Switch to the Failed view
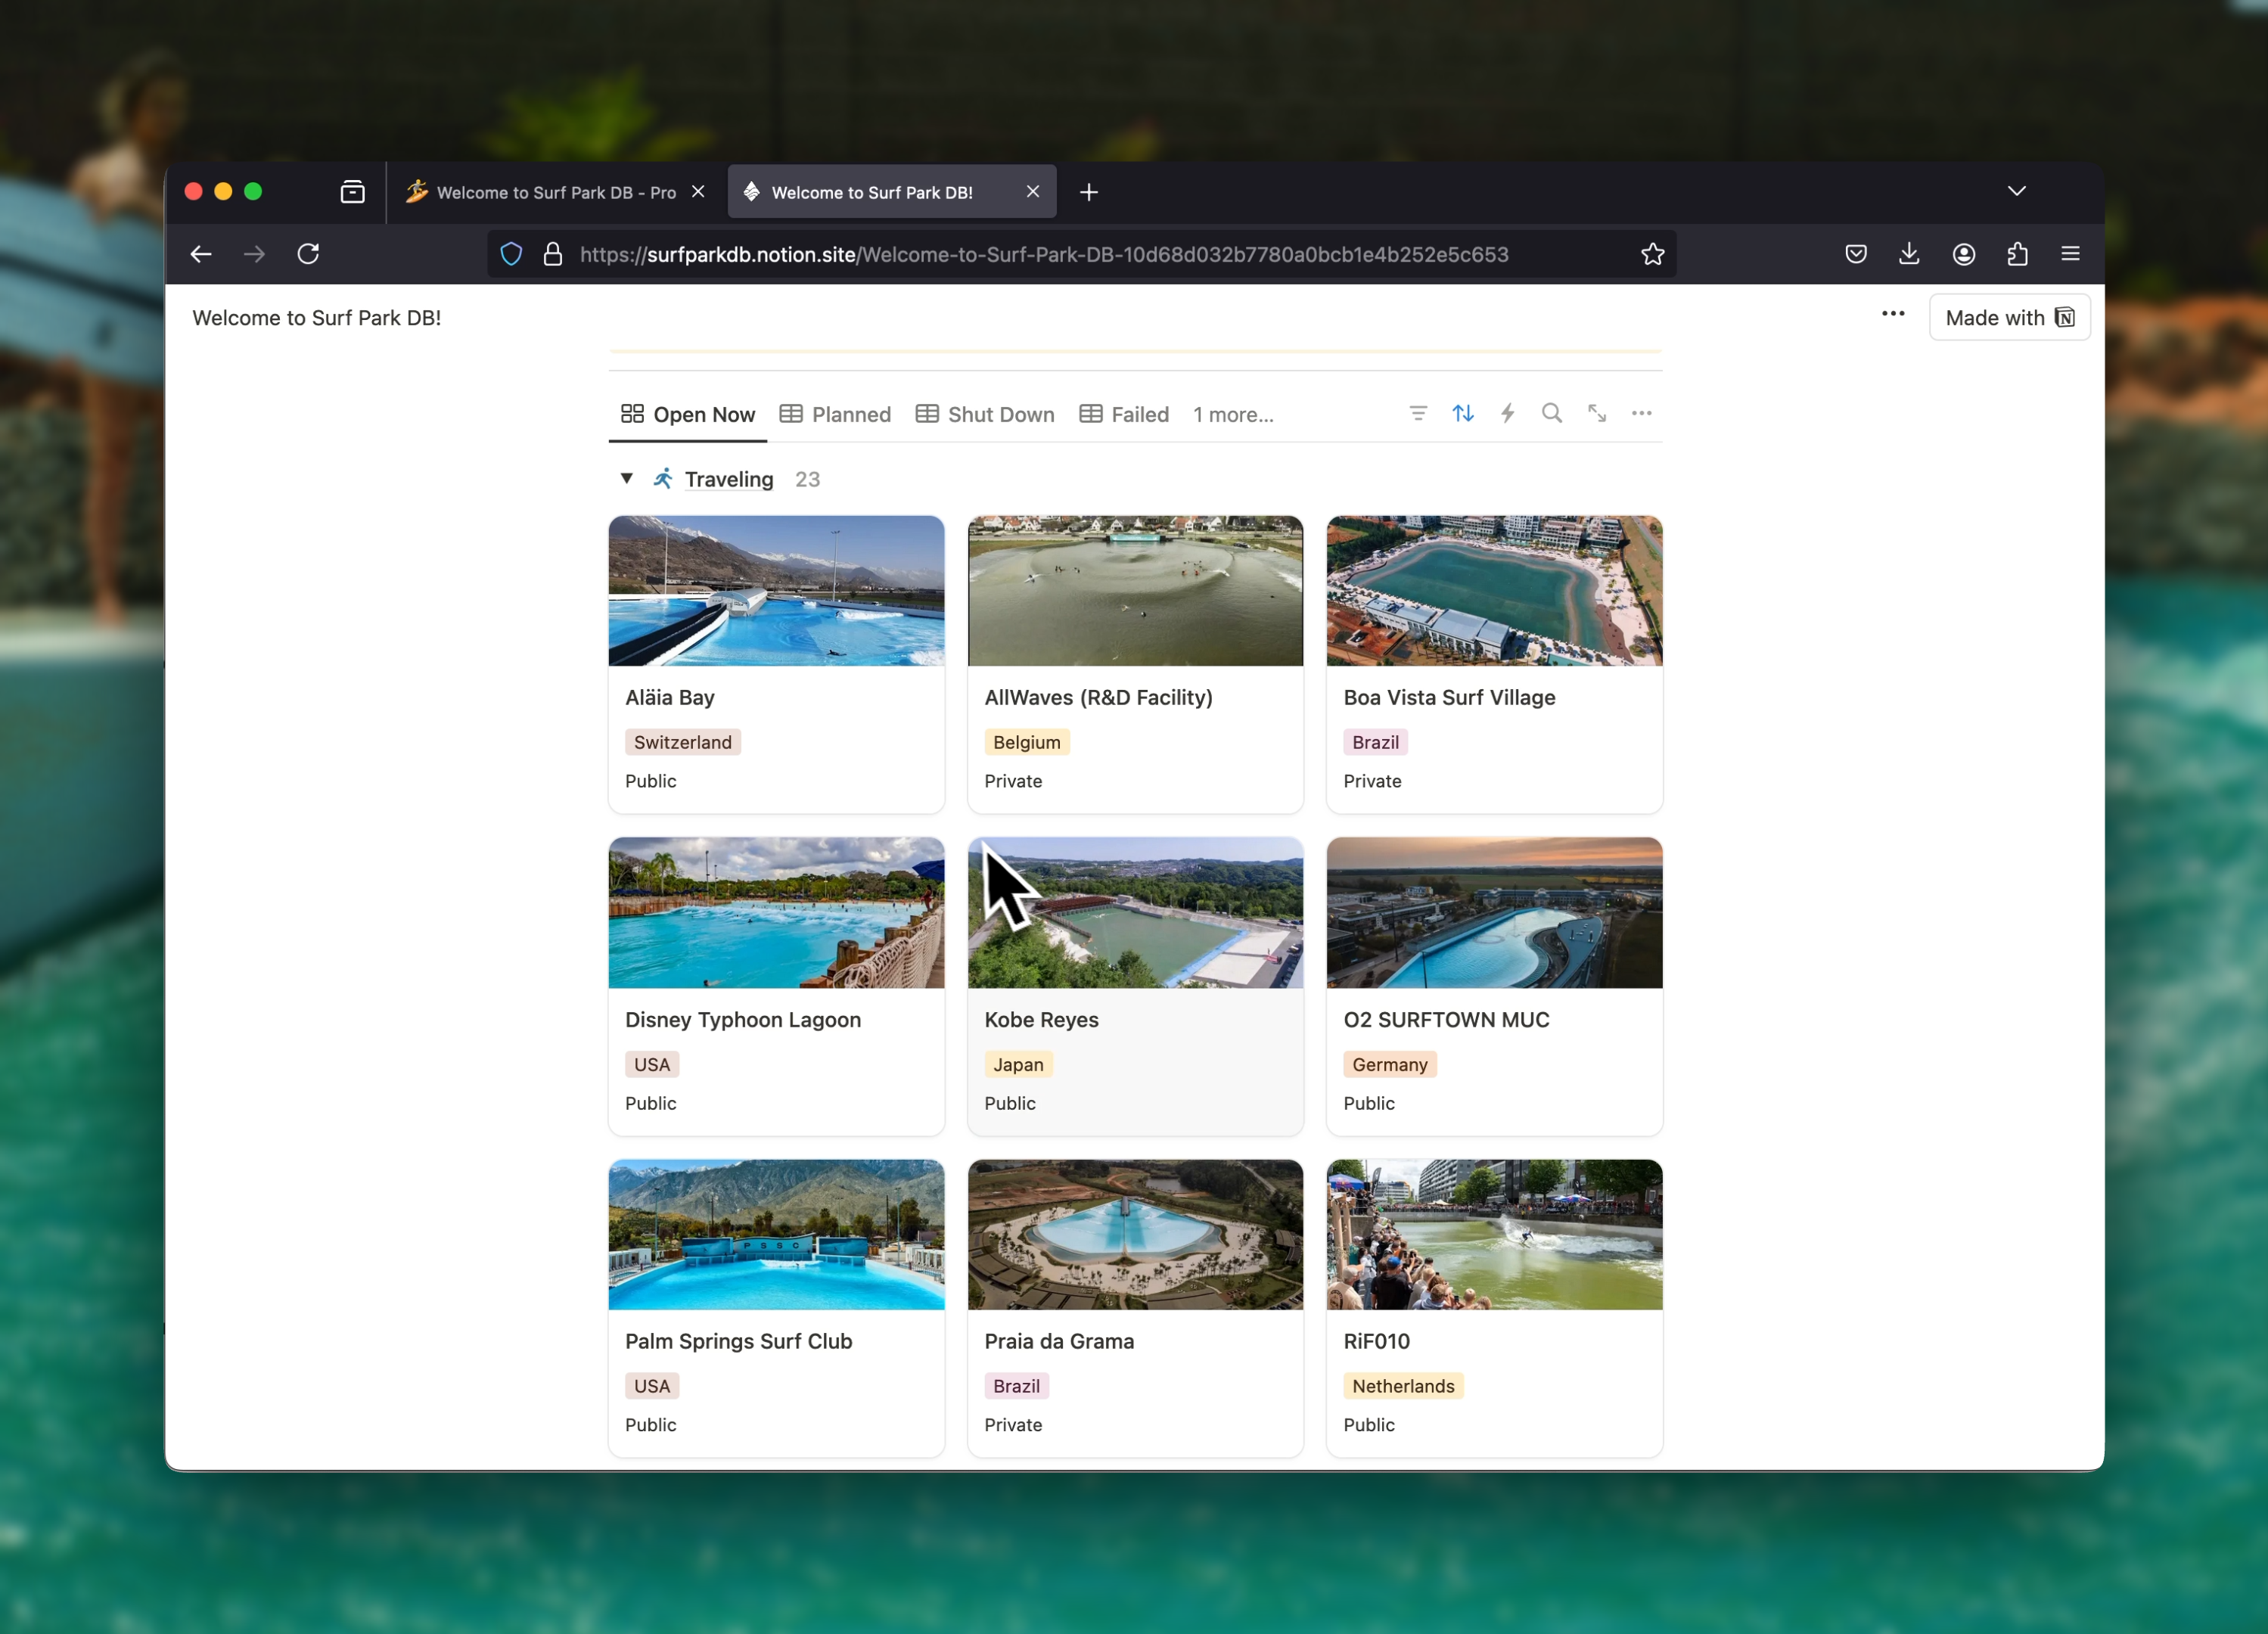 tap(1124, 414)
